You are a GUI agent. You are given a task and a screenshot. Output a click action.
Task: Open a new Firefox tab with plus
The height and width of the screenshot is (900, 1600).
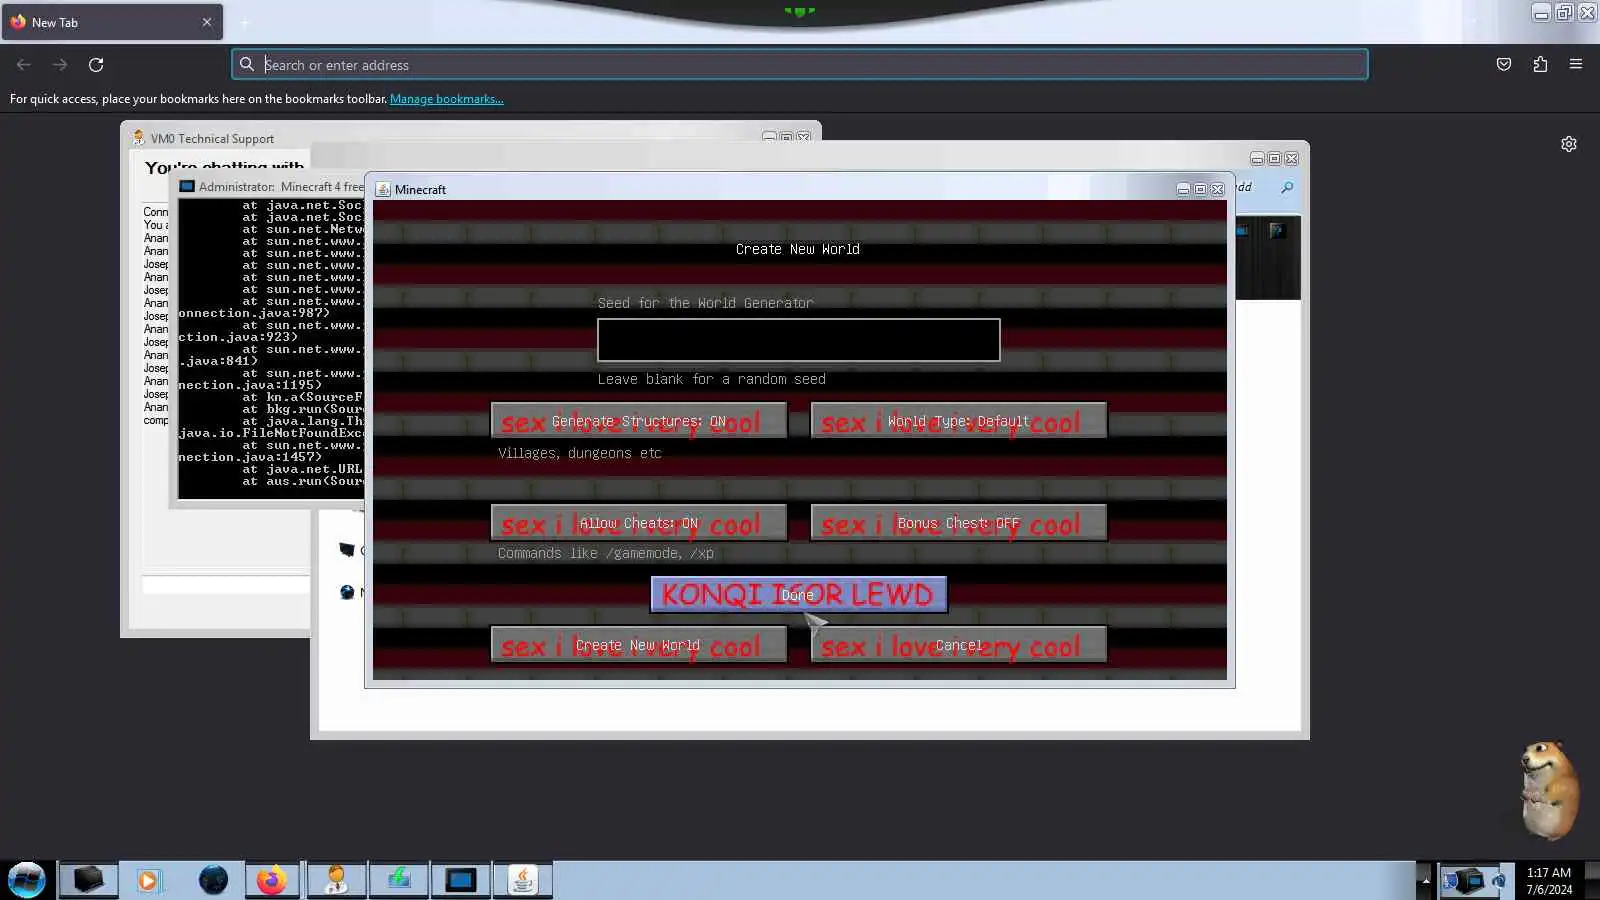(244, 22)
